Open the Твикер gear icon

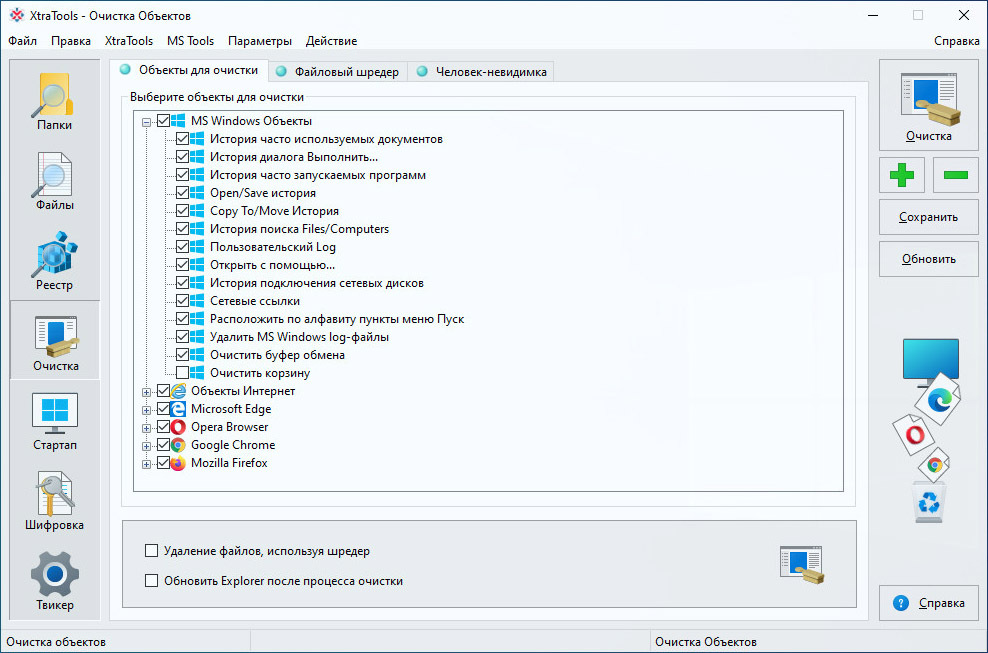click(x=54, y=581)
